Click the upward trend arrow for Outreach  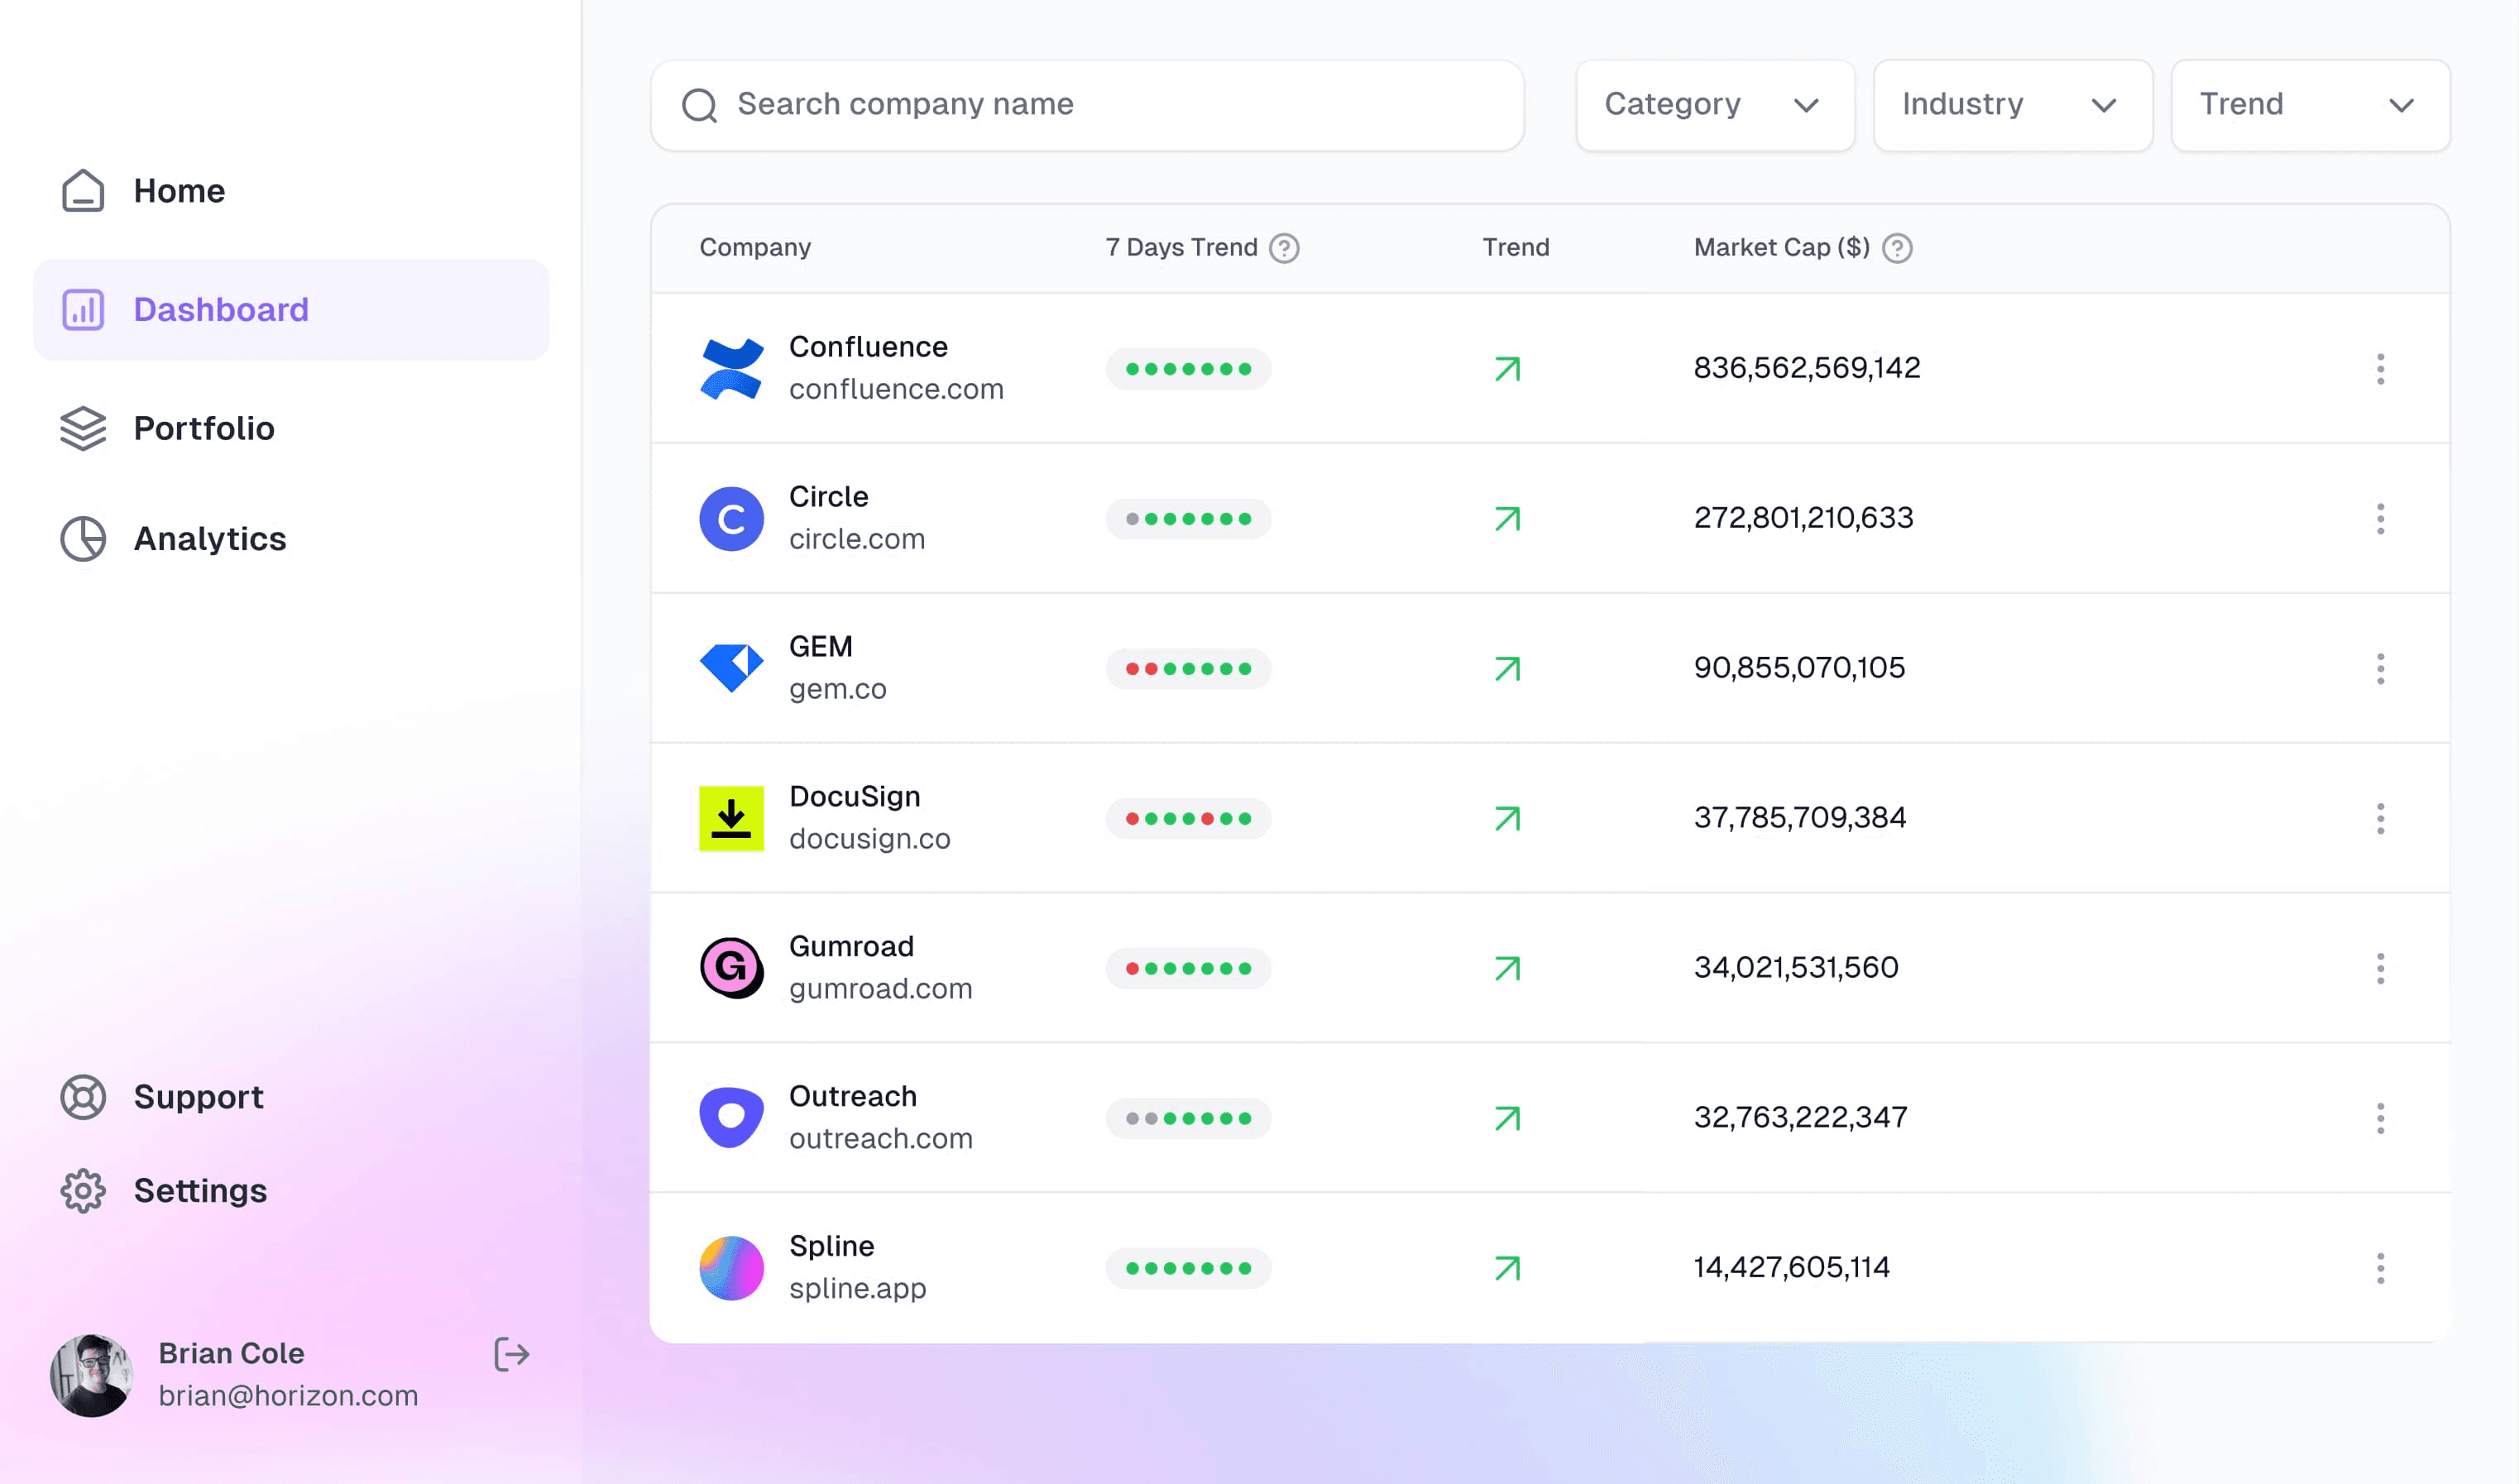tap(1507, 1119)
